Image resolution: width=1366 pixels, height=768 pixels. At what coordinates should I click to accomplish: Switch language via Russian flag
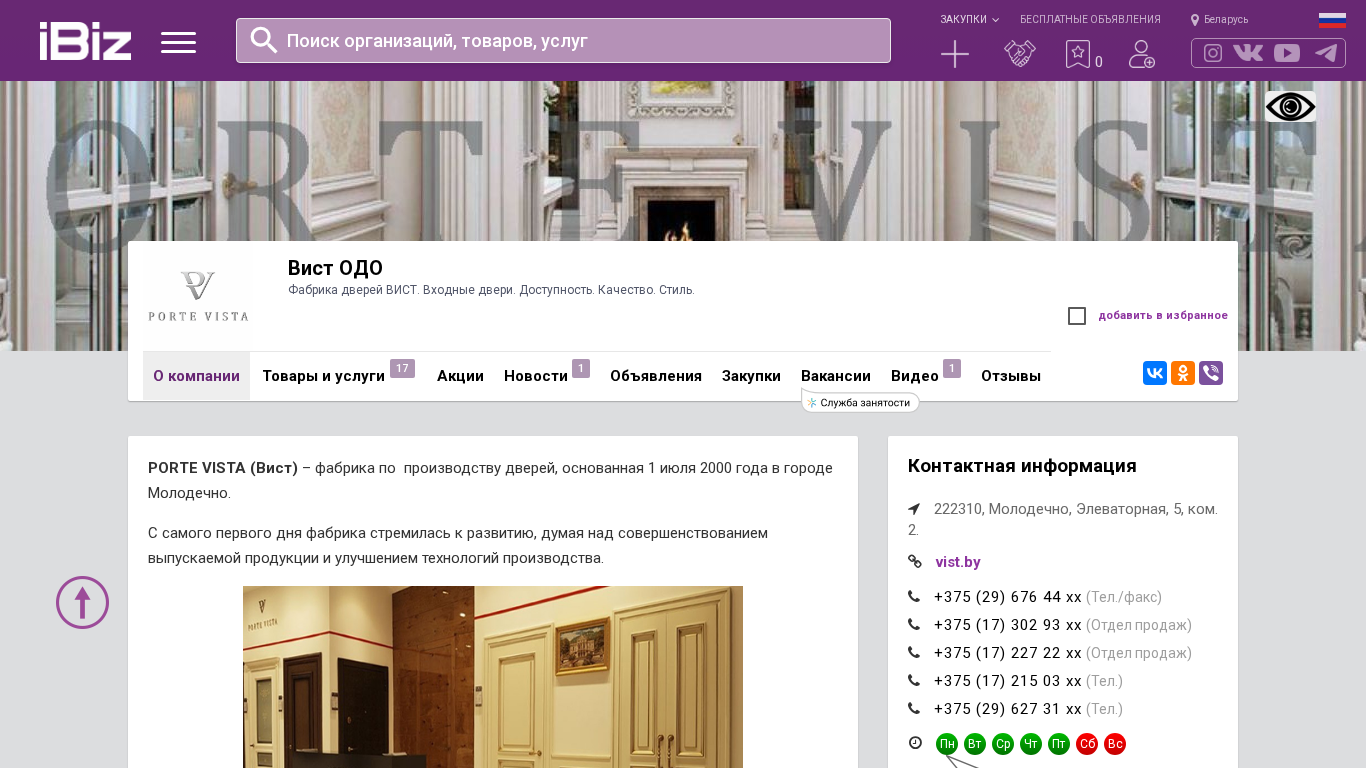pyautogui.click(x=1332, y=20)
